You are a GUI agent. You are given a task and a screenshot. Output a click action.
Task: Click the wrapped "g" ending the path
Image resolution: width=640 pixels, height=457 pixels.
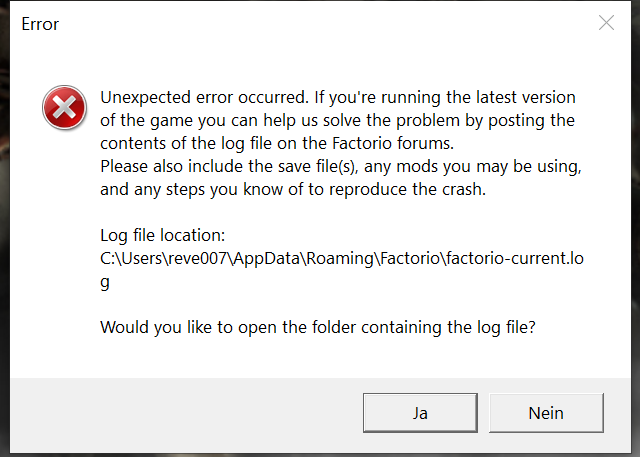[x=106, y=283]
